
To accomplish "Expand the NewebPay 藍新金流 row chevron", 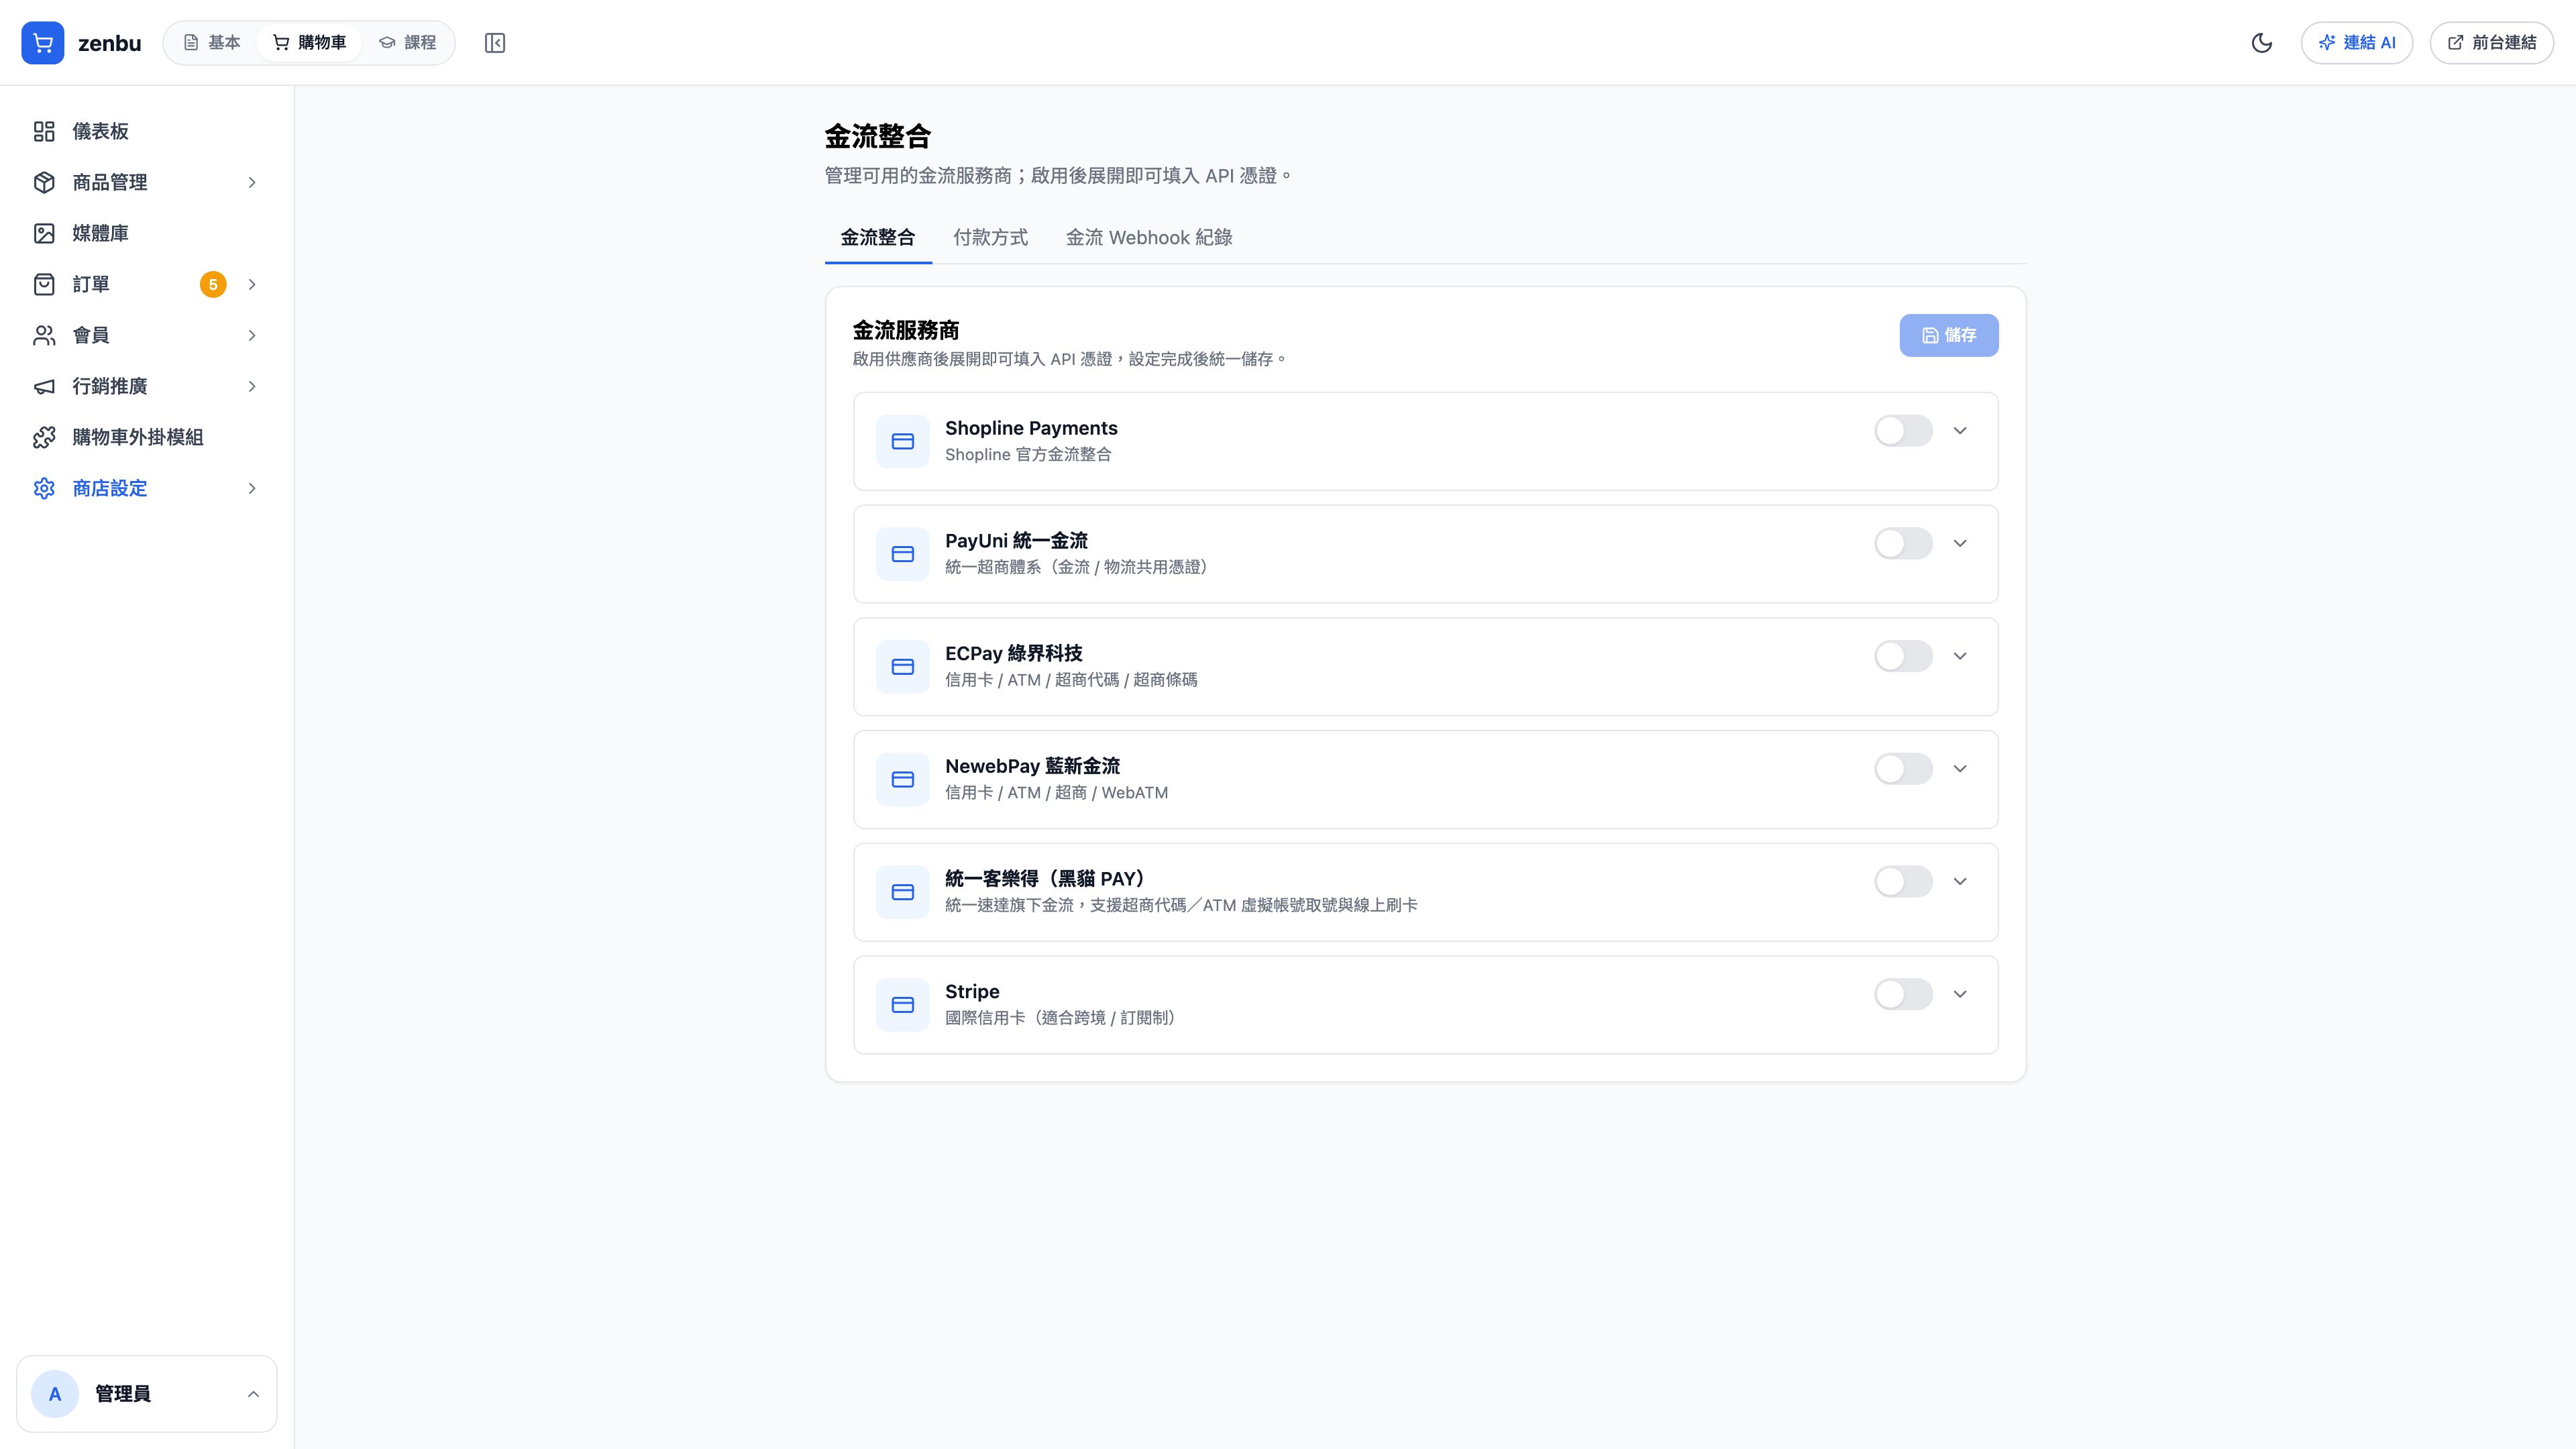I will point(1960,769).
